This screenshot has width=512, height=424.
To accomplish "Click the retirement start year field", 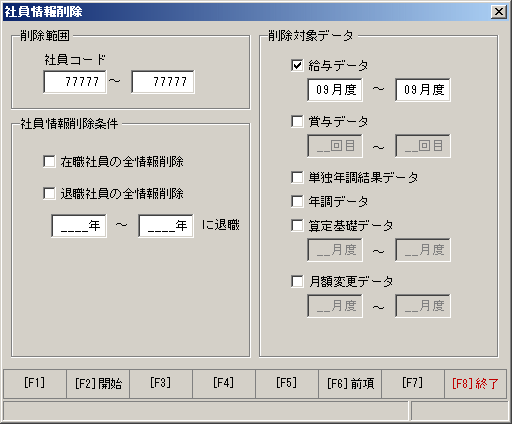I will [79, 226].
